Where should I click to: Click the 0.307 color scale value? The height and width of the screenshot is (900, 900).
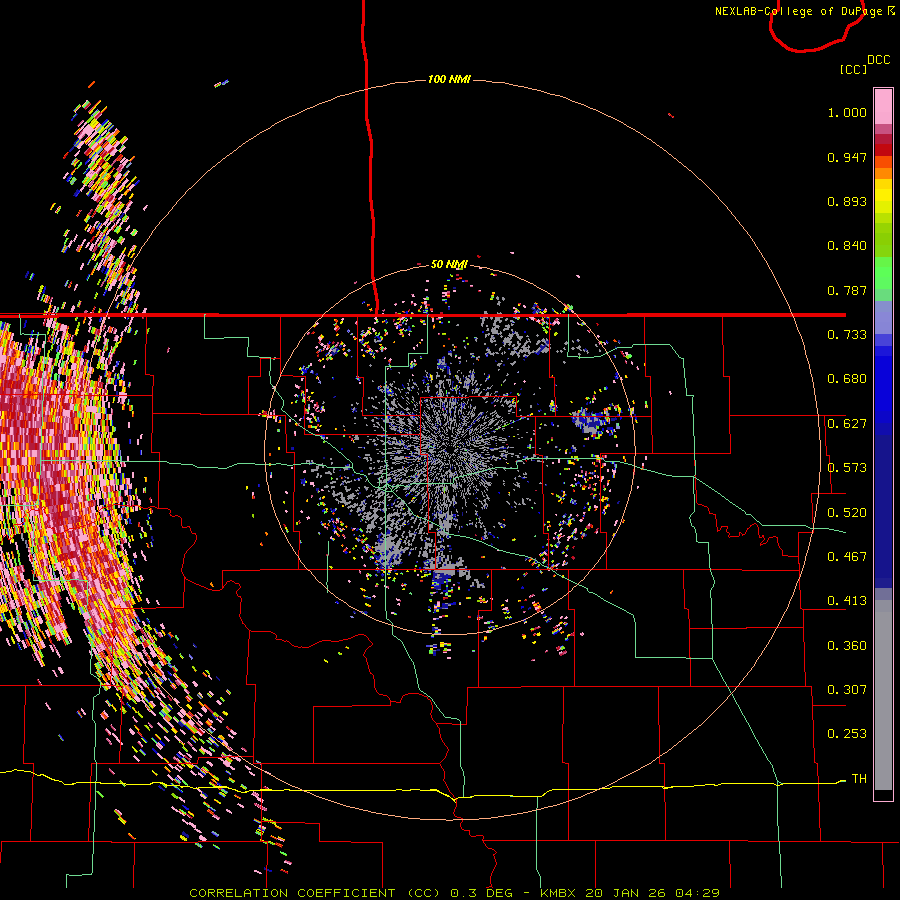pyautogui.click(x=847, y=690)
